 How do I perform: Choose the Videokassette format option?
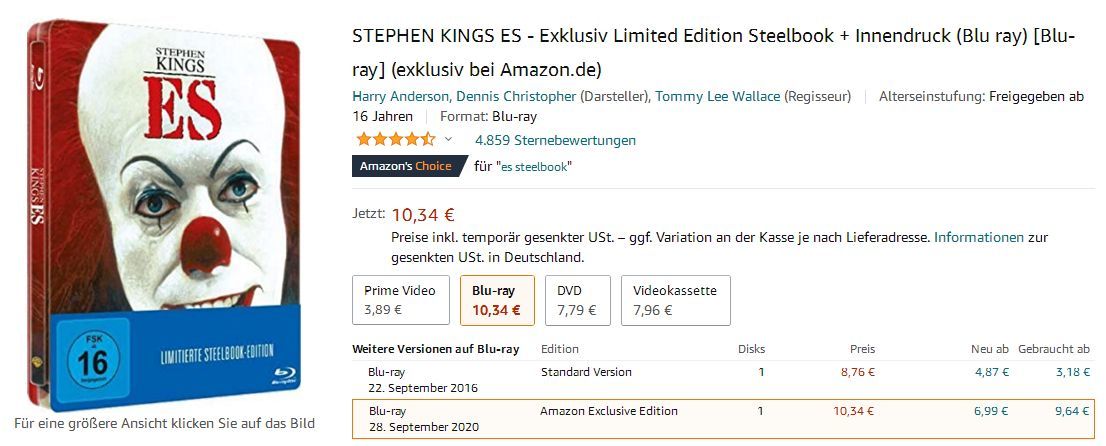click(x=675, y=300)
